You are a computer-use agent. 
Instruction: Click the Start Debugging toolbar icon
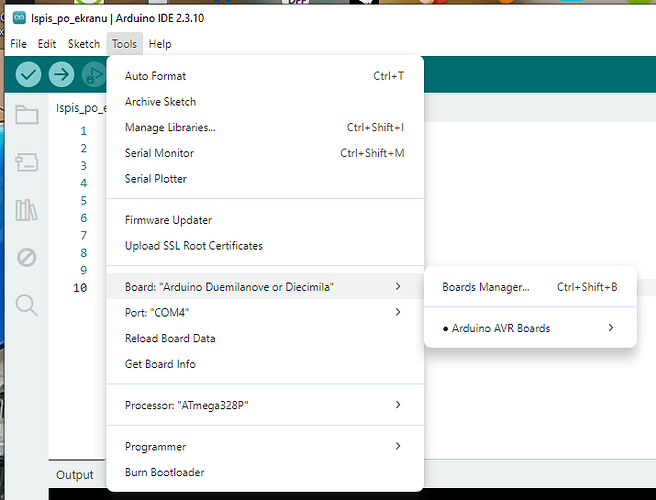click(x=94, y=74)
